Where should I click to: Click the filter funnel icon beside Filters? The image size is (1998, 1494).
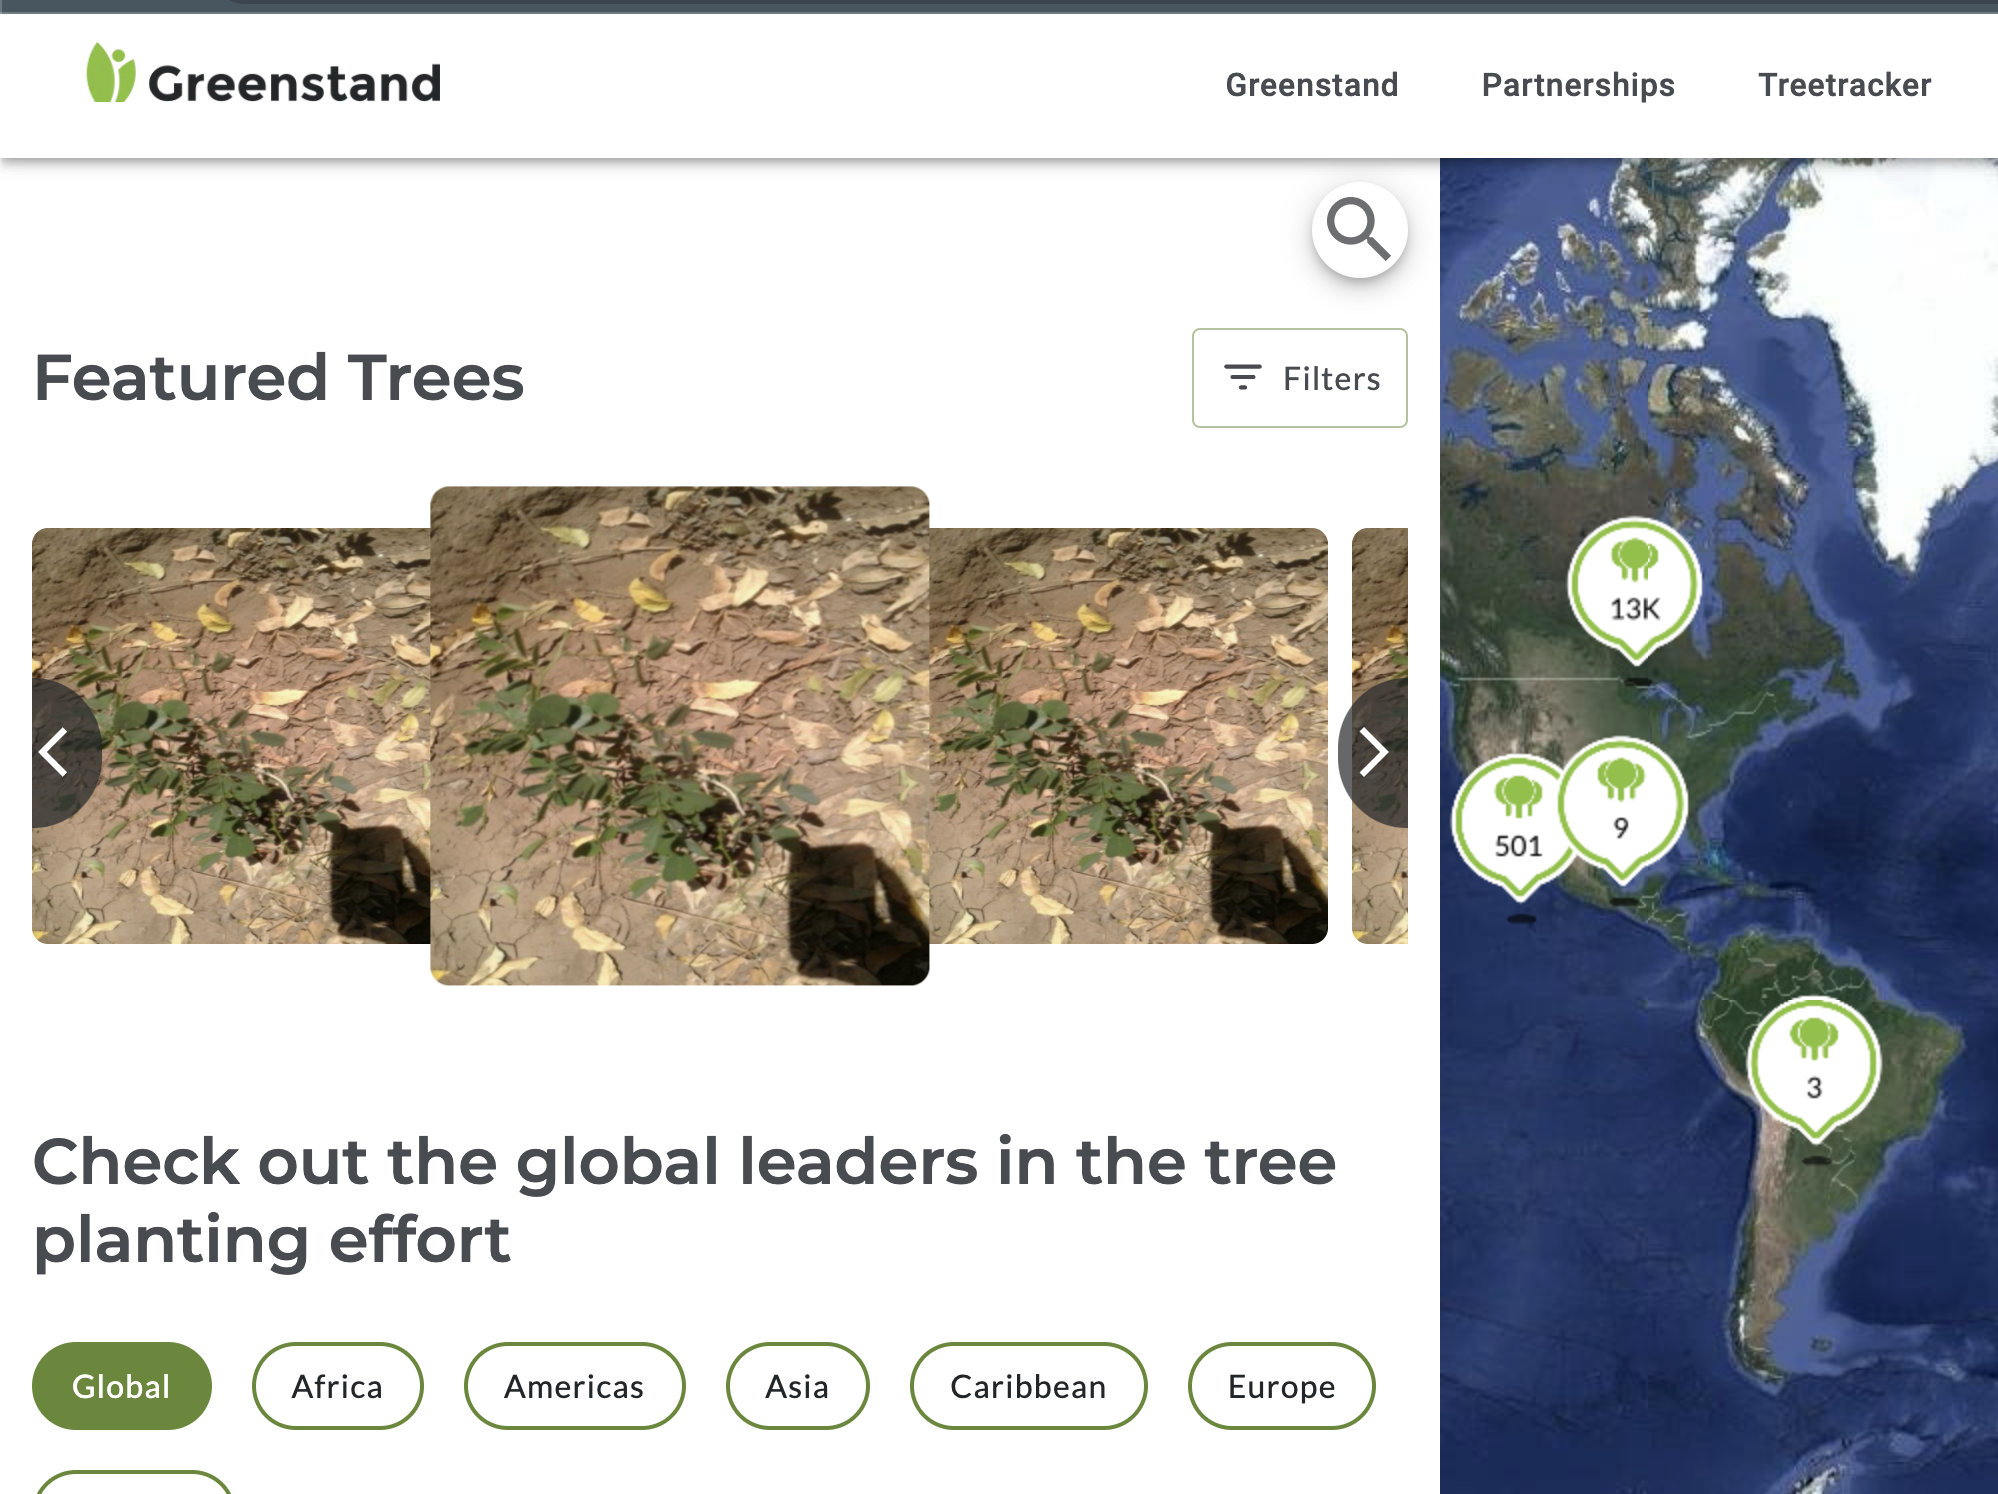coord(1242,378)
